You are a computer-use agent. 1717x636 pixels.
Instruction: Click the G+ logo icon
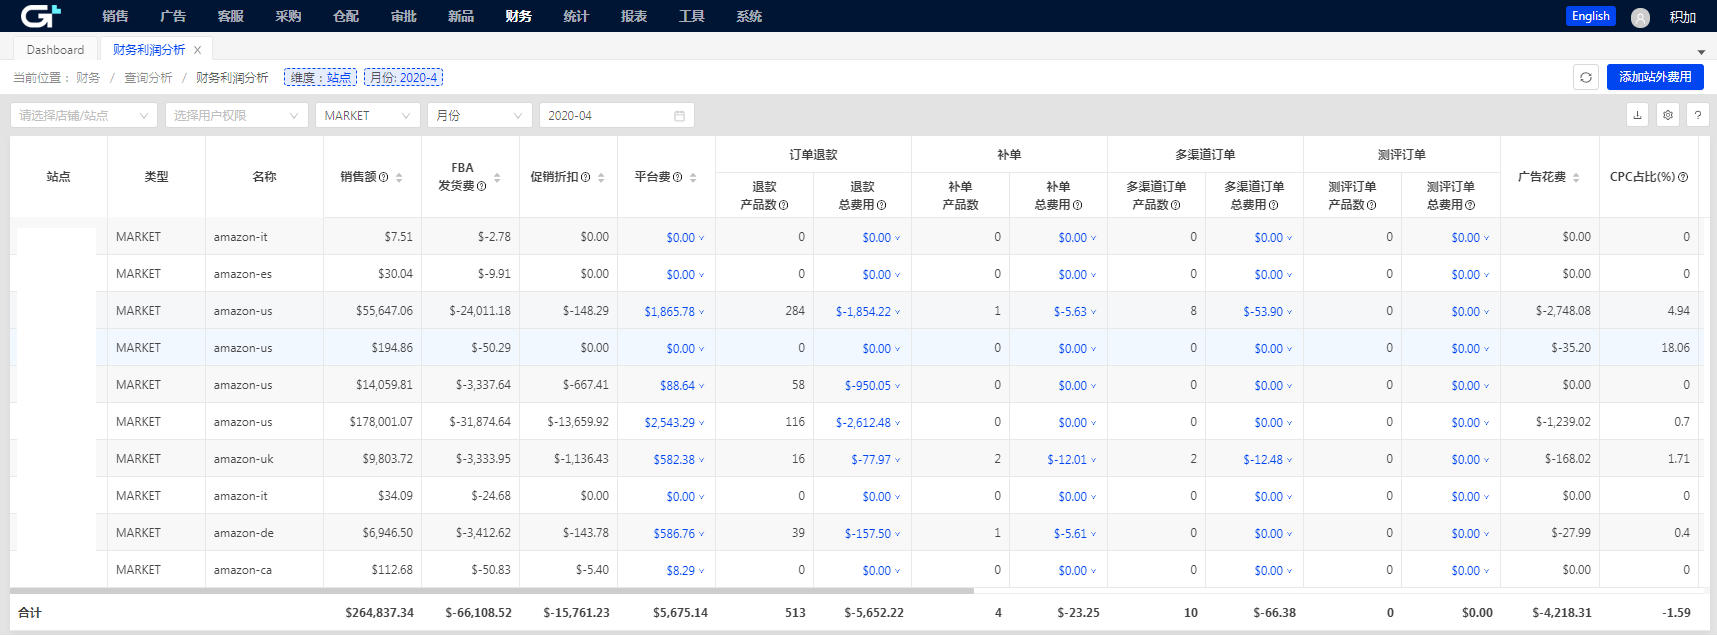tap(41, 15)
